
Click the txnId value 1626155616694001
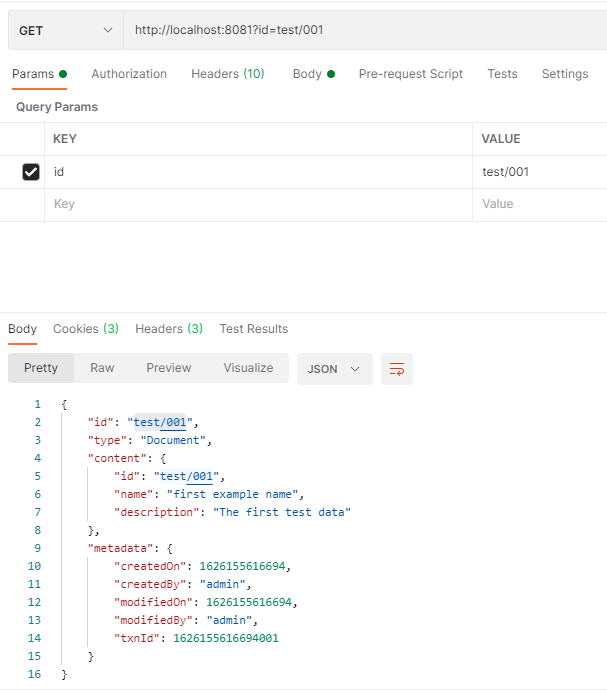point(225,638)
